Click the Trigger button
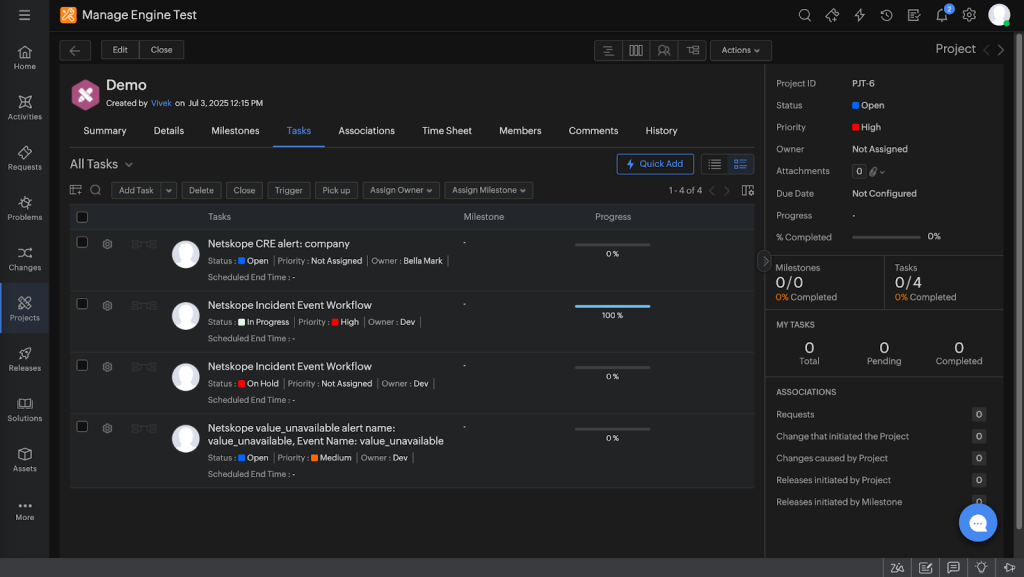1024x577 pixels. (x=288, y=190)
